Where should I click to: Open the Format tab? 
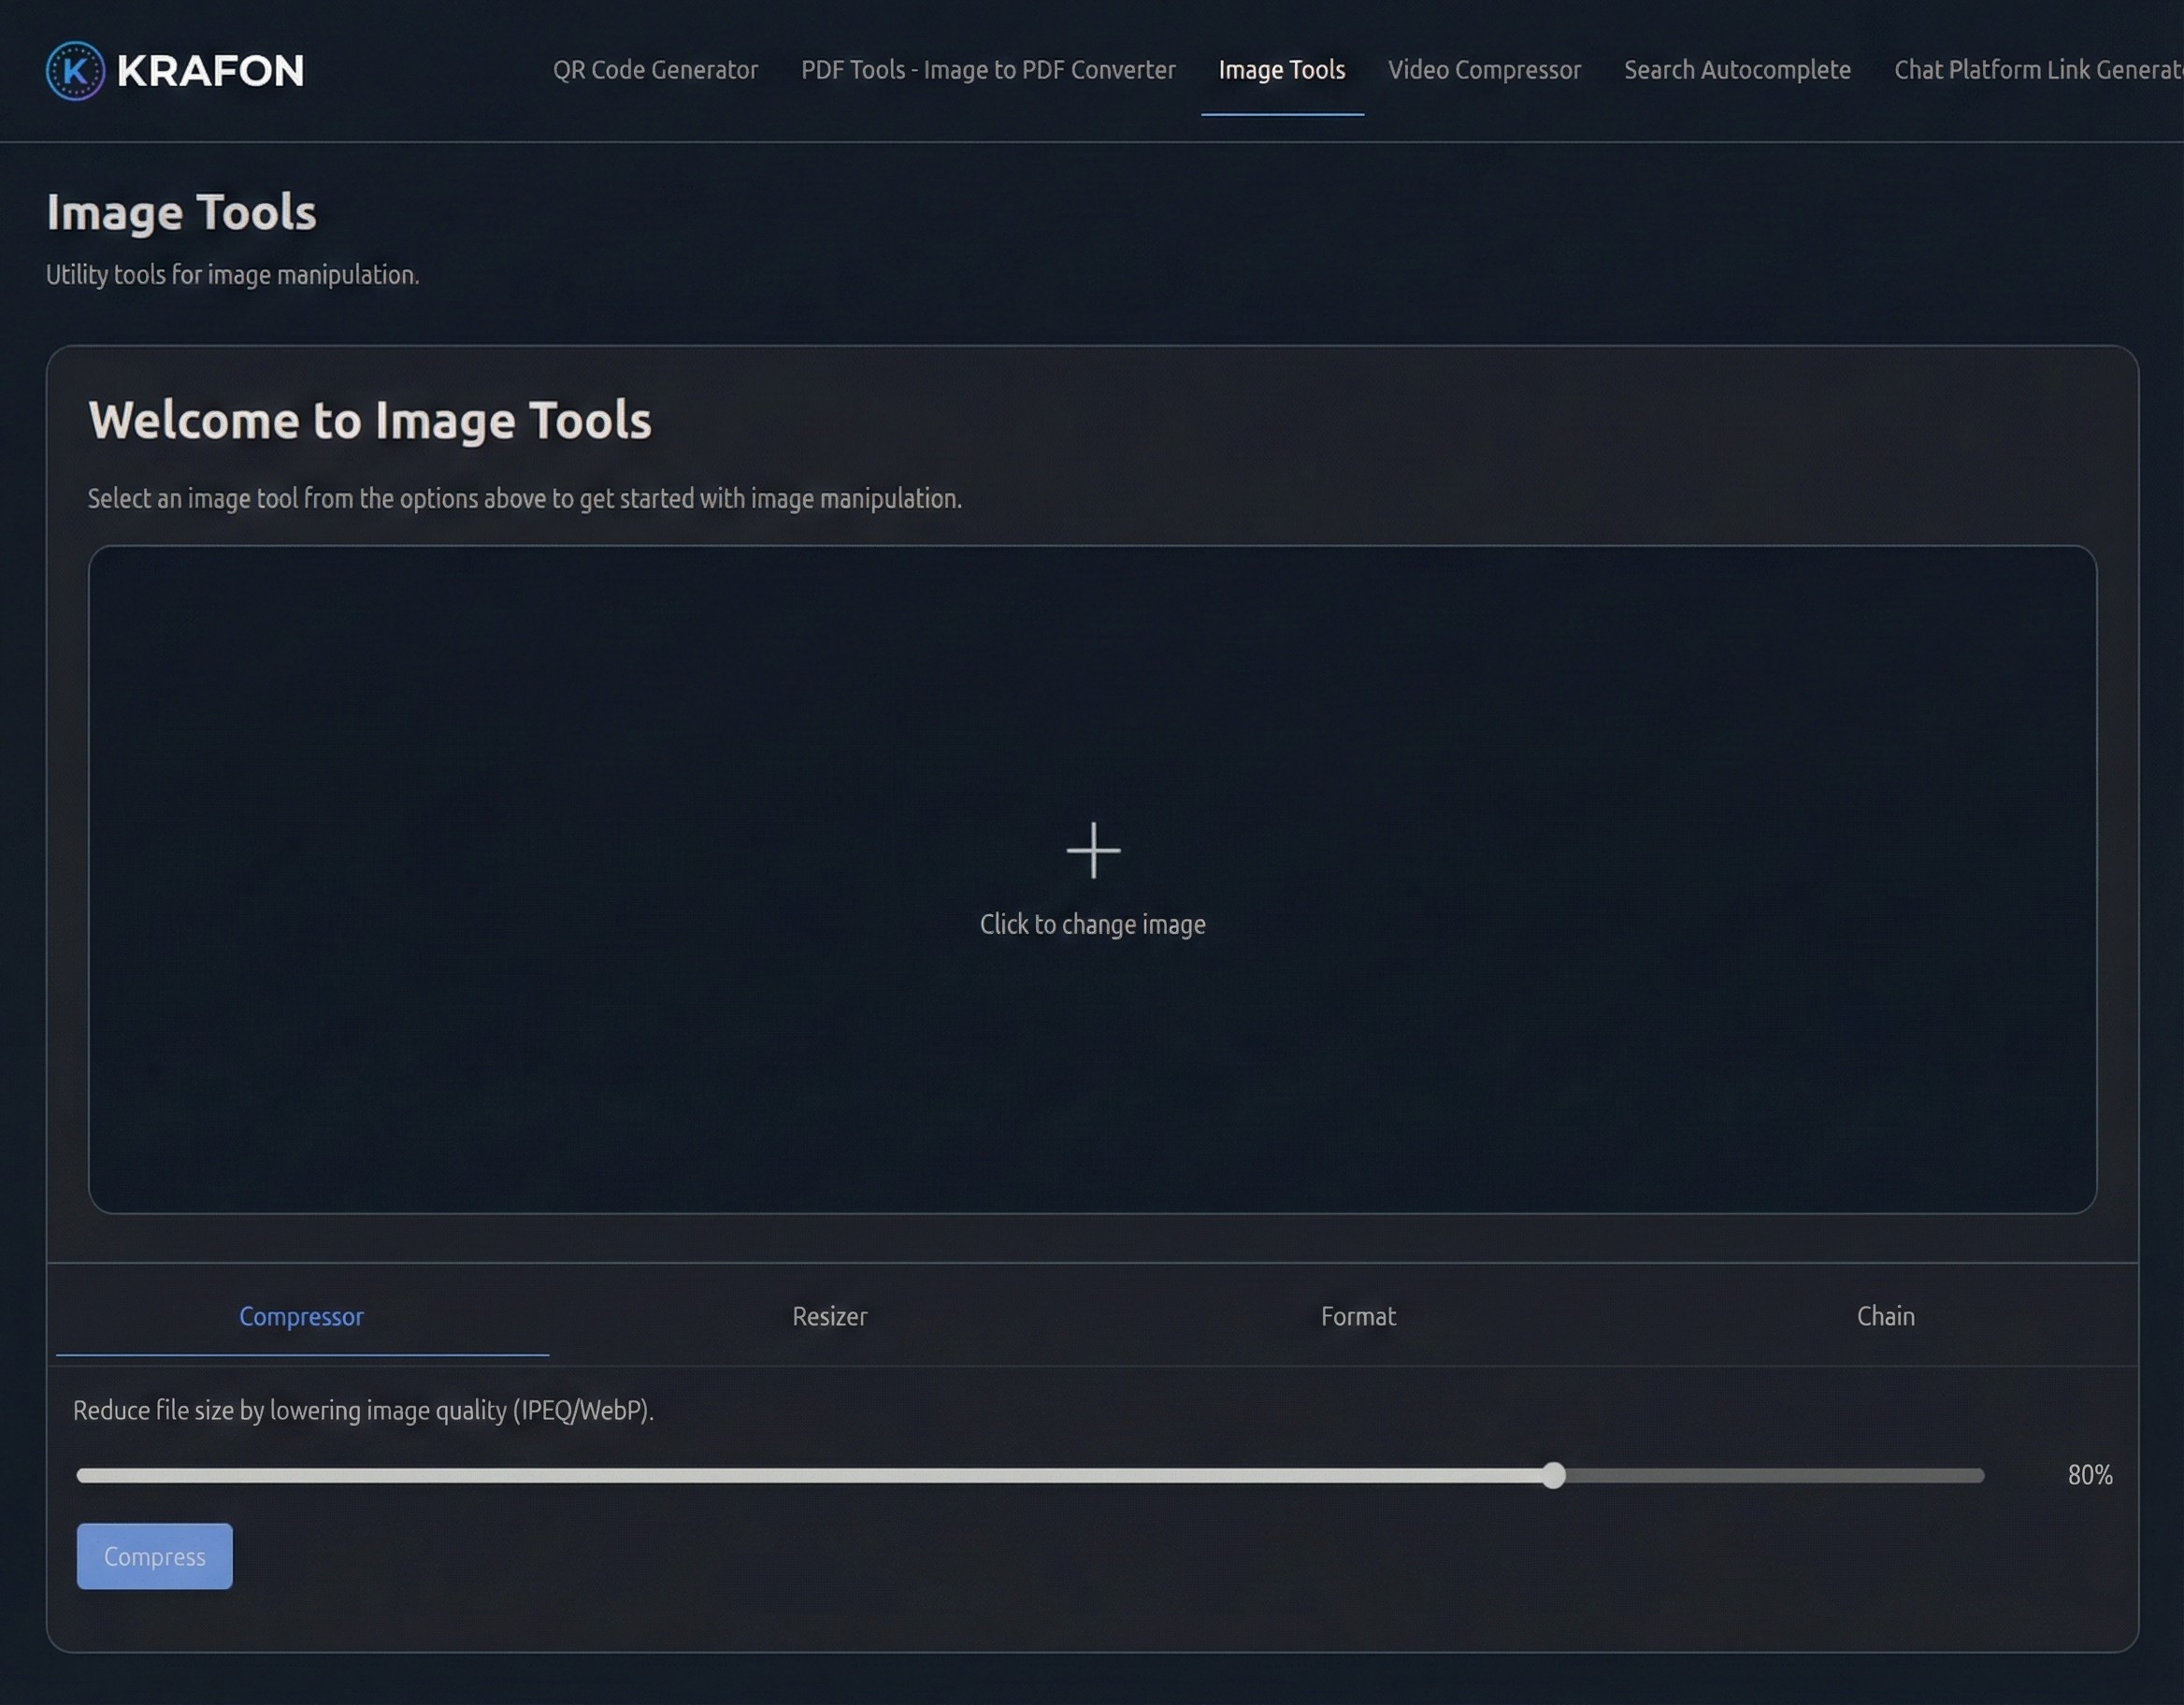1358,1316
